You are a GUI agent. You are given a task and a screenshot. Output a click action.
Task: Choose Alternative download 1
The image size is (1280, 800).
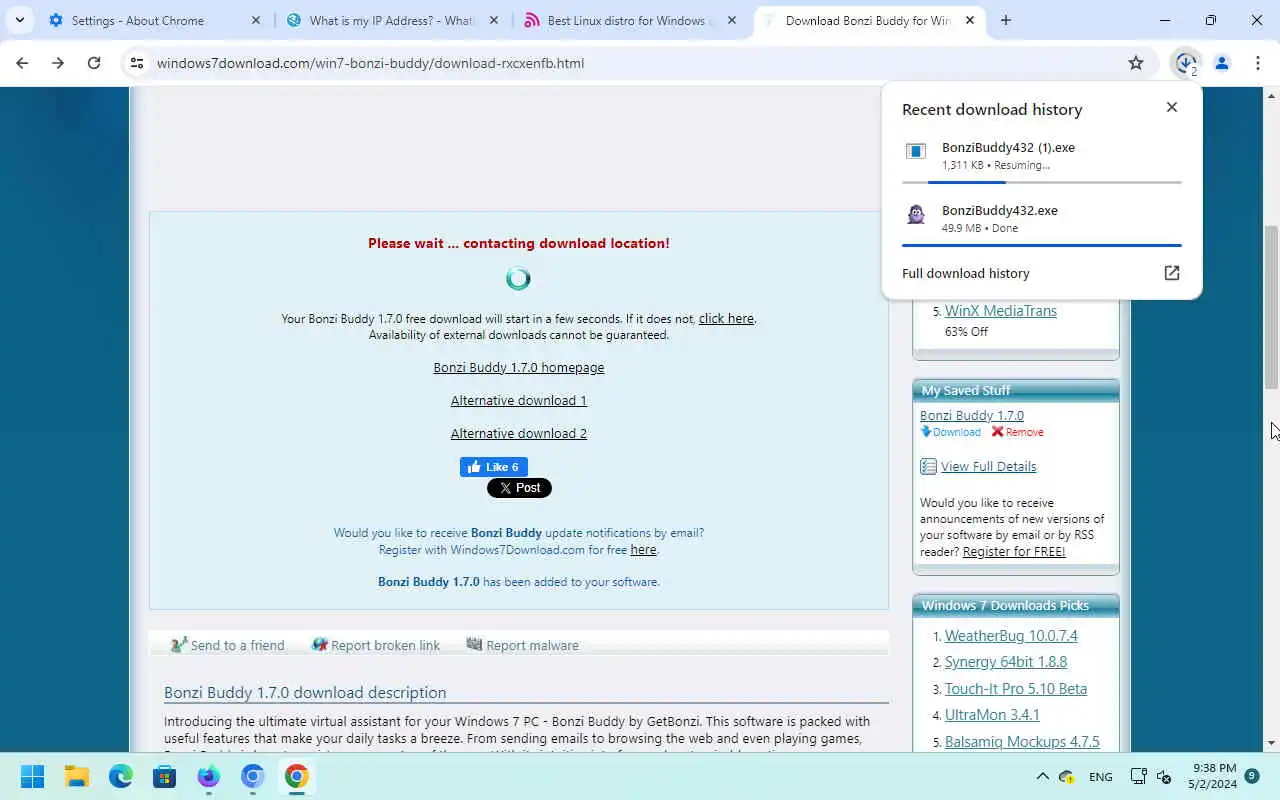coord(519,400)
